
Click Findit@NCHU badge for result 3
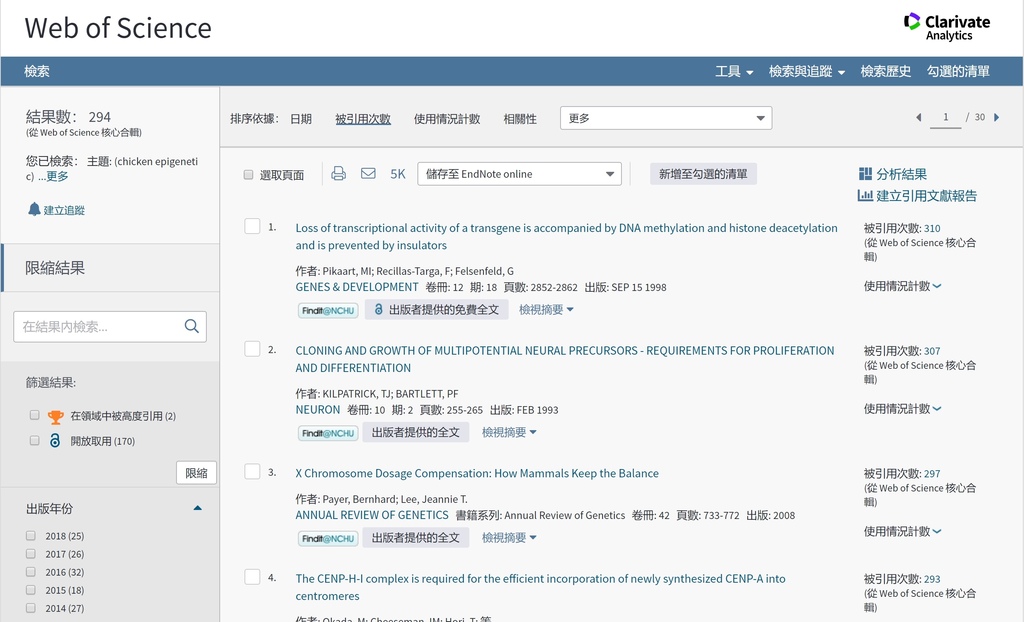click(x=328, y=538)
